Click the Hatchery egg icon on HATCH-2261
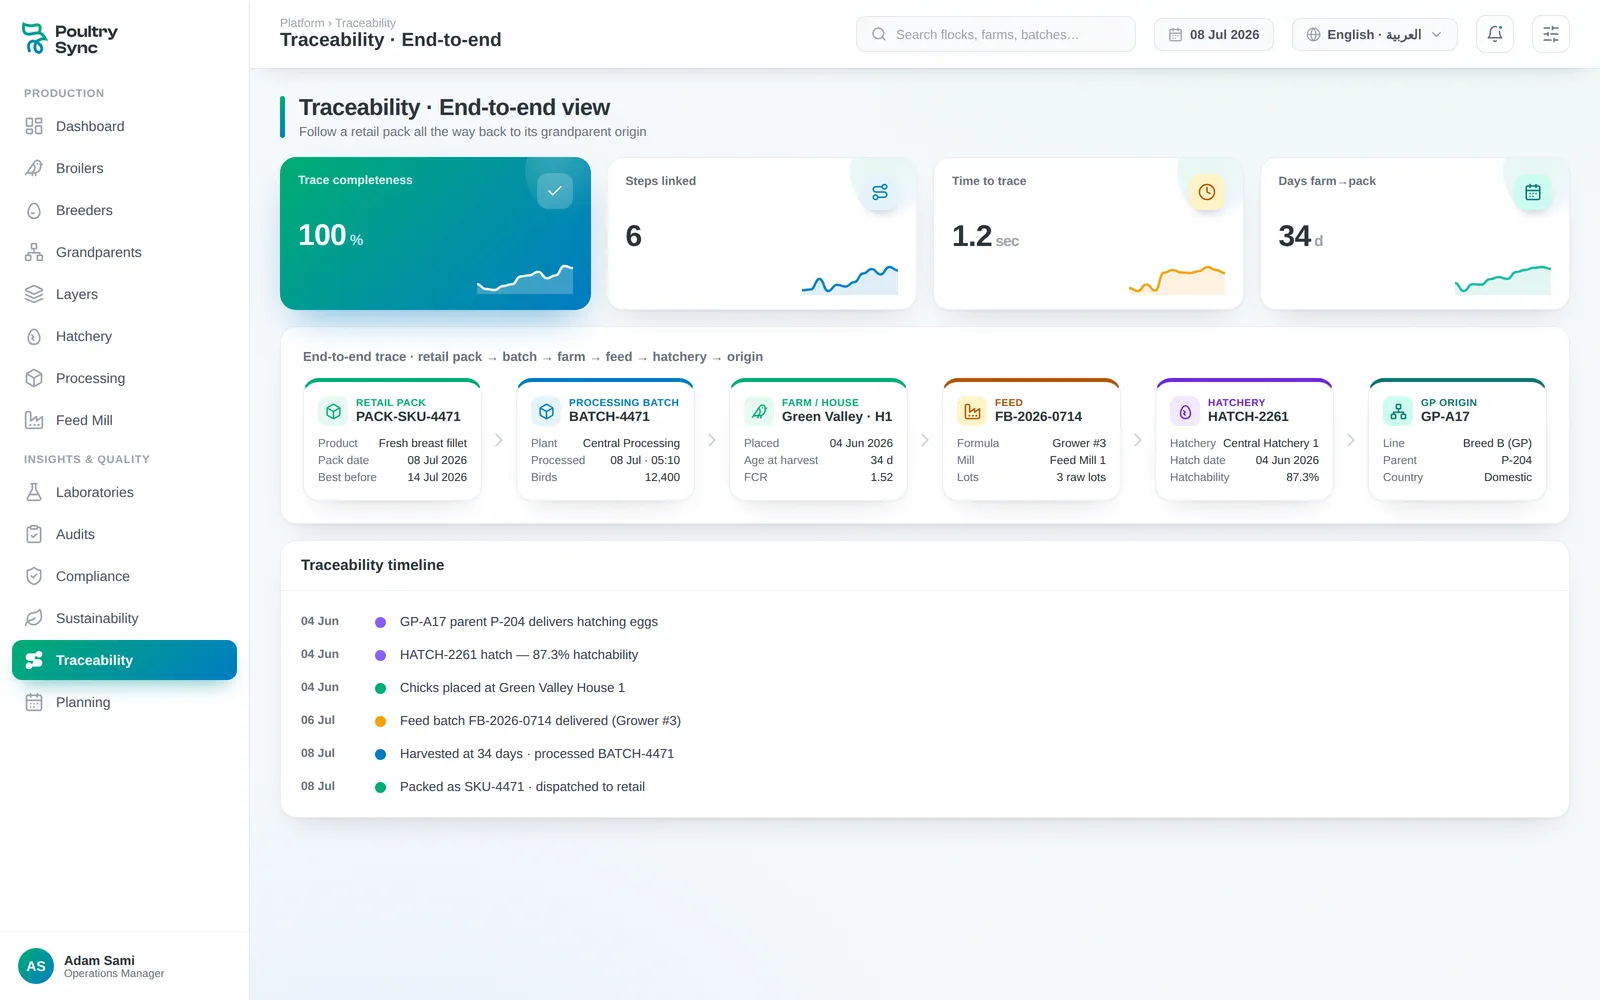Screen dimensions: 1600x1000 (1185, 411)
